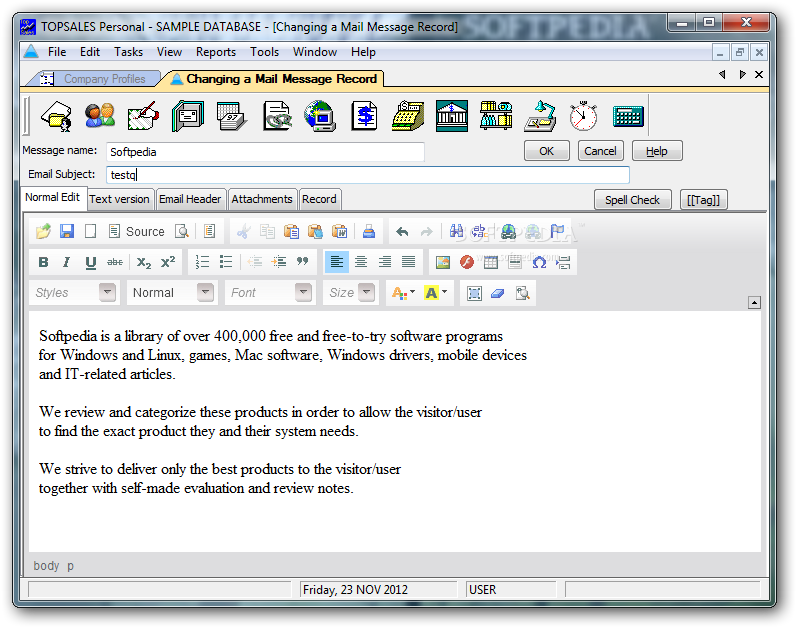The height and width of the screenshot is (628, 797).
Task: Open the Reports menu
Action: pyautogui.click(x=216, y=52)
